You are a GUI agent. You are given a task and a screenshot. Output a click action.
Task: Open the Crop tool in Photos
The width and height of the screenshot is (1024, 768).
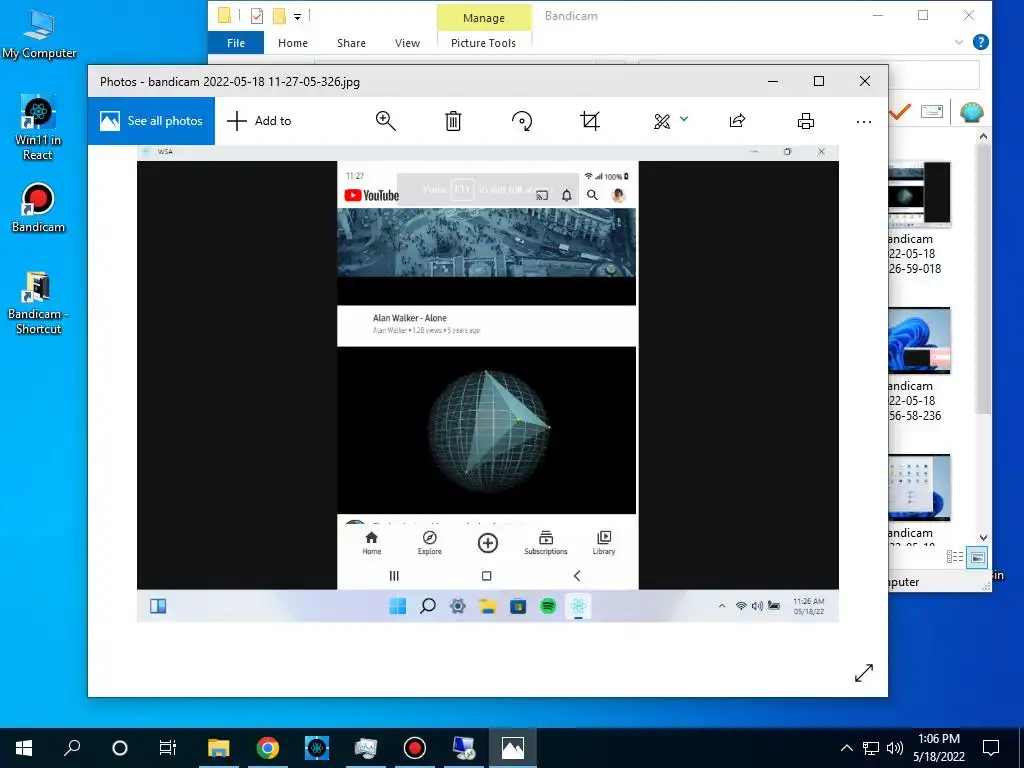590,121
